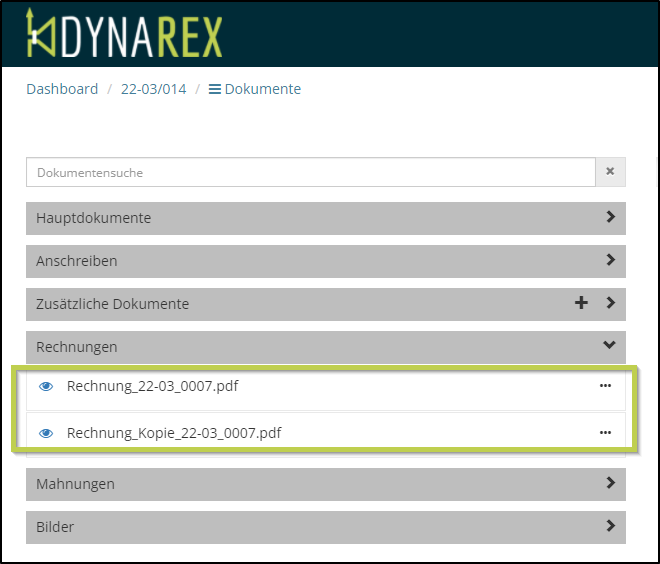Screen dimensions: 660x564
Task: Add a document via plus icon in Zusätzliche Dokumente
Action: pos(581,303)
